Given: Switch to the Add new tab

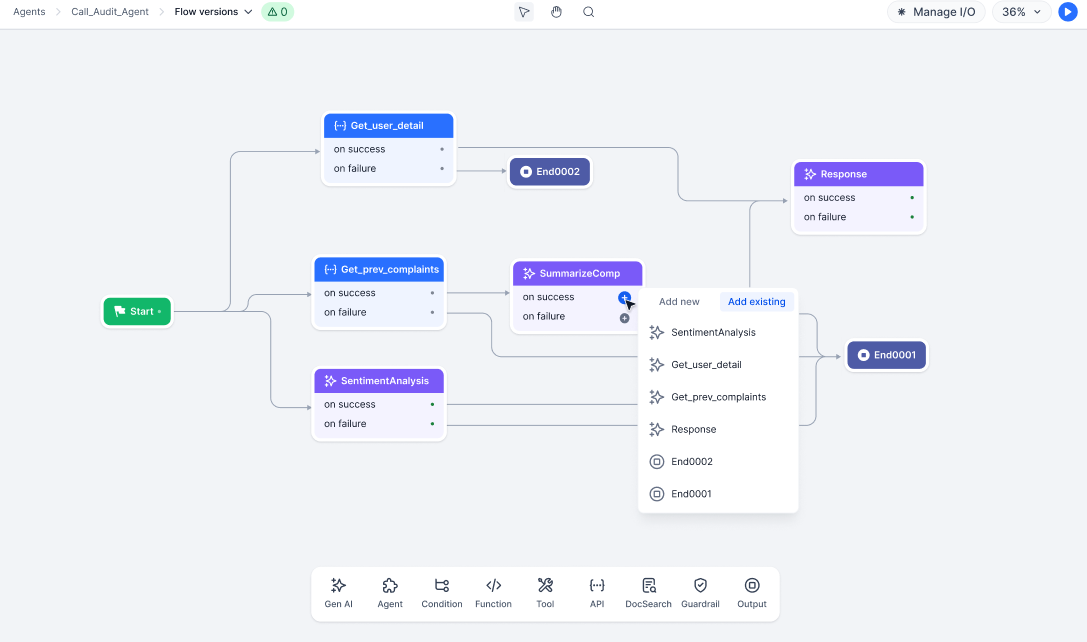Looking at the screenshot, I should [x=679, y=302].
